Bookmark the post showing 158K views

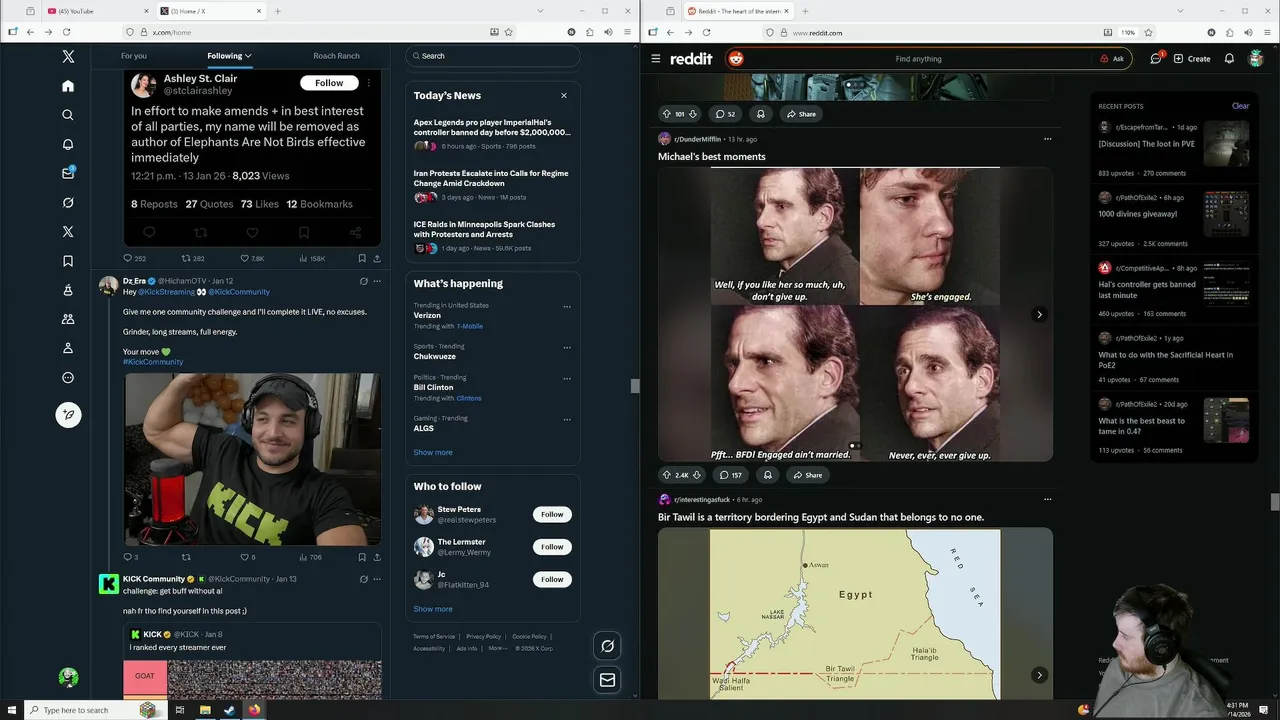point(362,258)
